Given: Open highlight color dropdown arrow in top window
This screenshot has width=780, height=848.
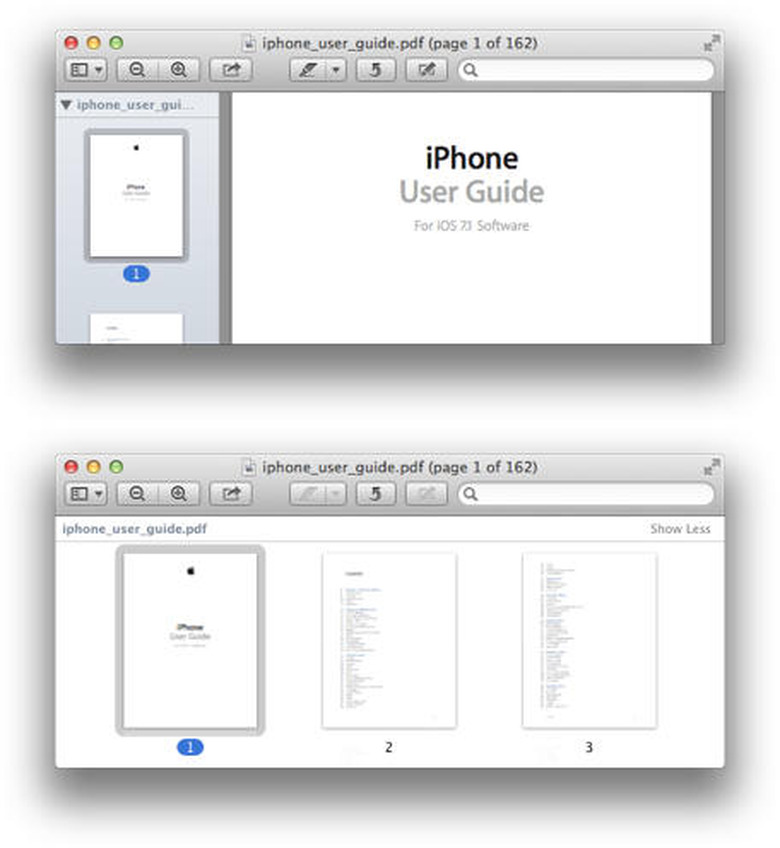Looking at the screenshot, I should pyautogui.click(x=336, y=70).
